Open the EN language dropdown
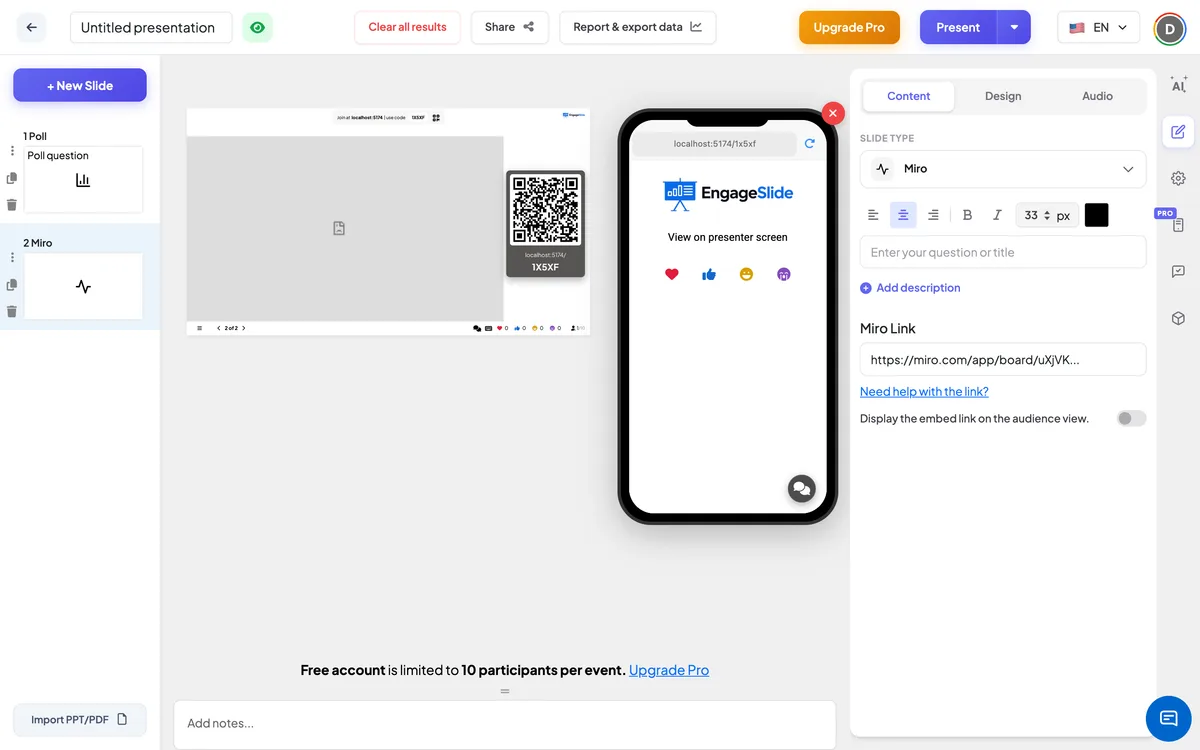1200x750 pixels. point(1098,27)
